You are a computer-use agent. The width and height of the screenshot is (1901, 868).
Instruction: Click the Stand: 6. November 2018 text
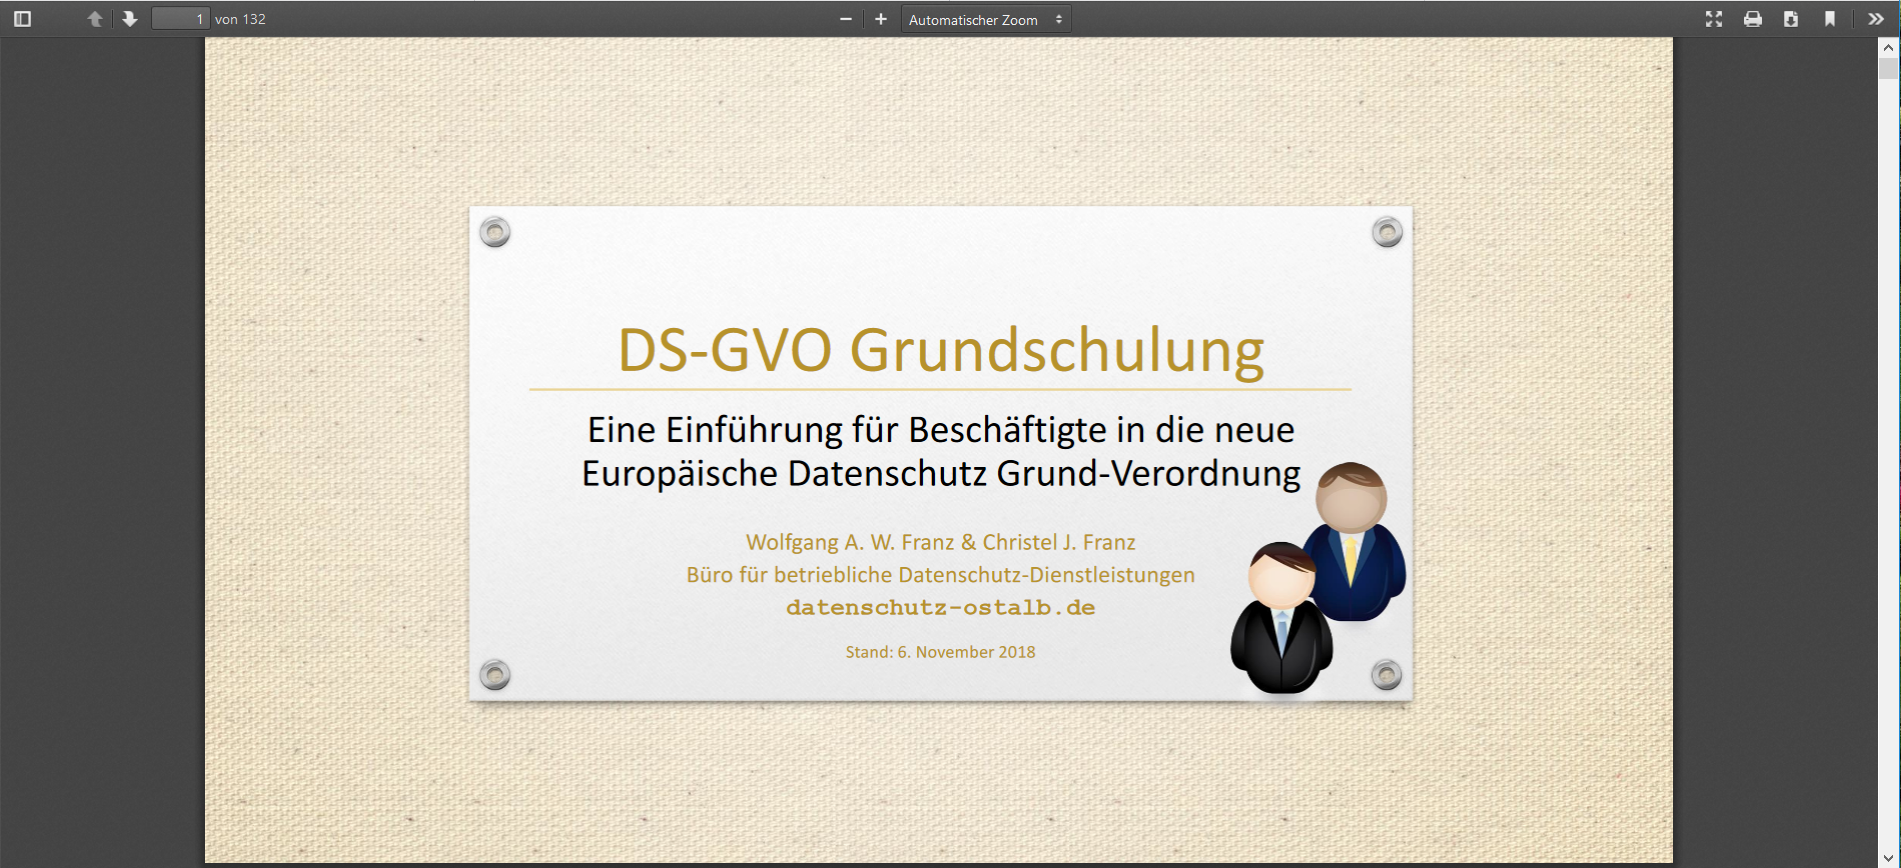point(940,652)
